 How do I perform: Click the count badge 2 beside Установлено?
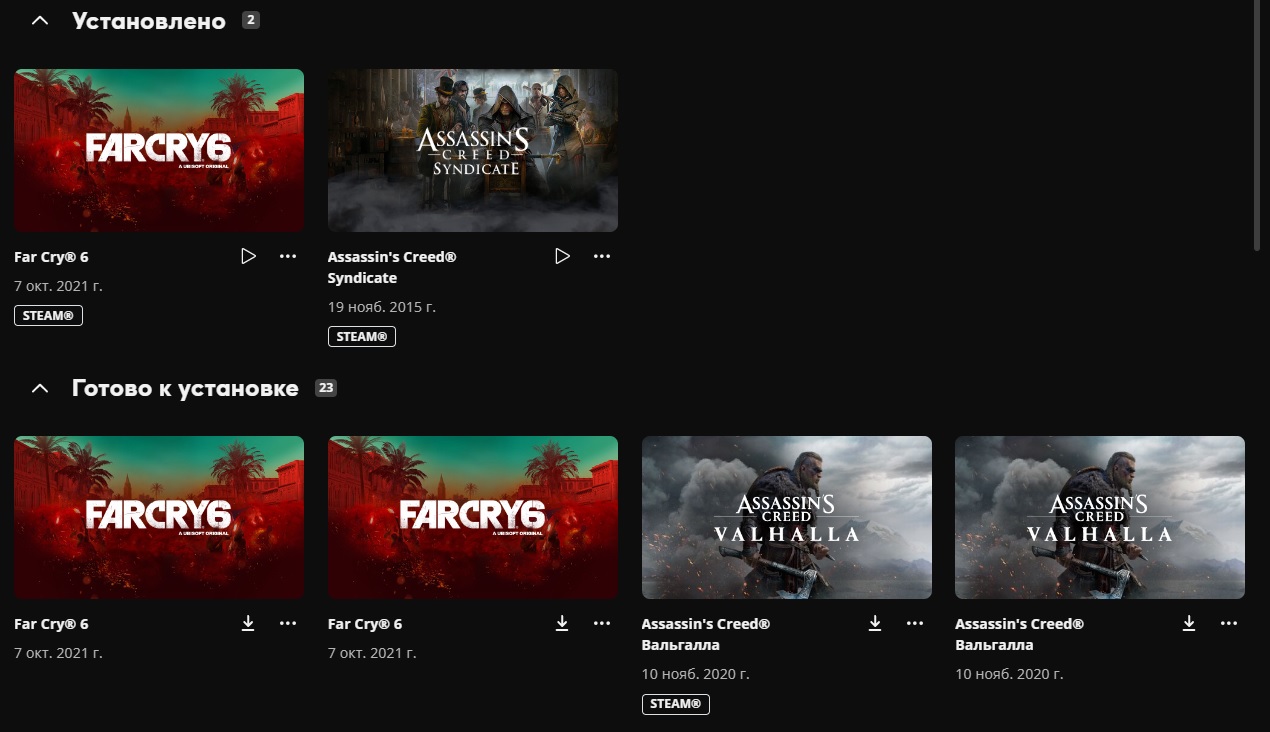pyautogui.click(x=251, y=20)
